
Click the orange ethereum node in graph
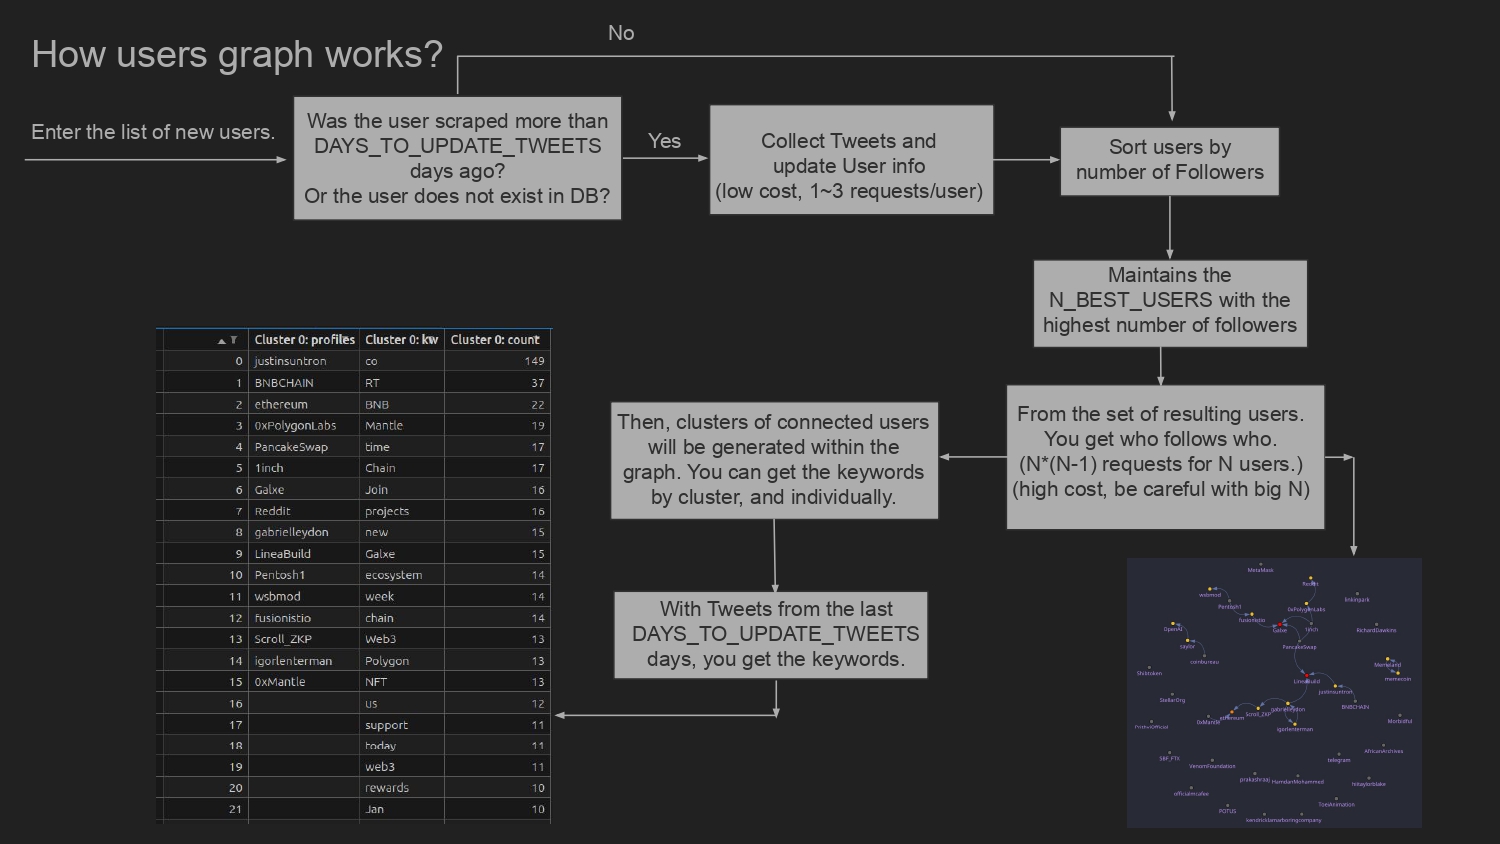coord(1231,713)
